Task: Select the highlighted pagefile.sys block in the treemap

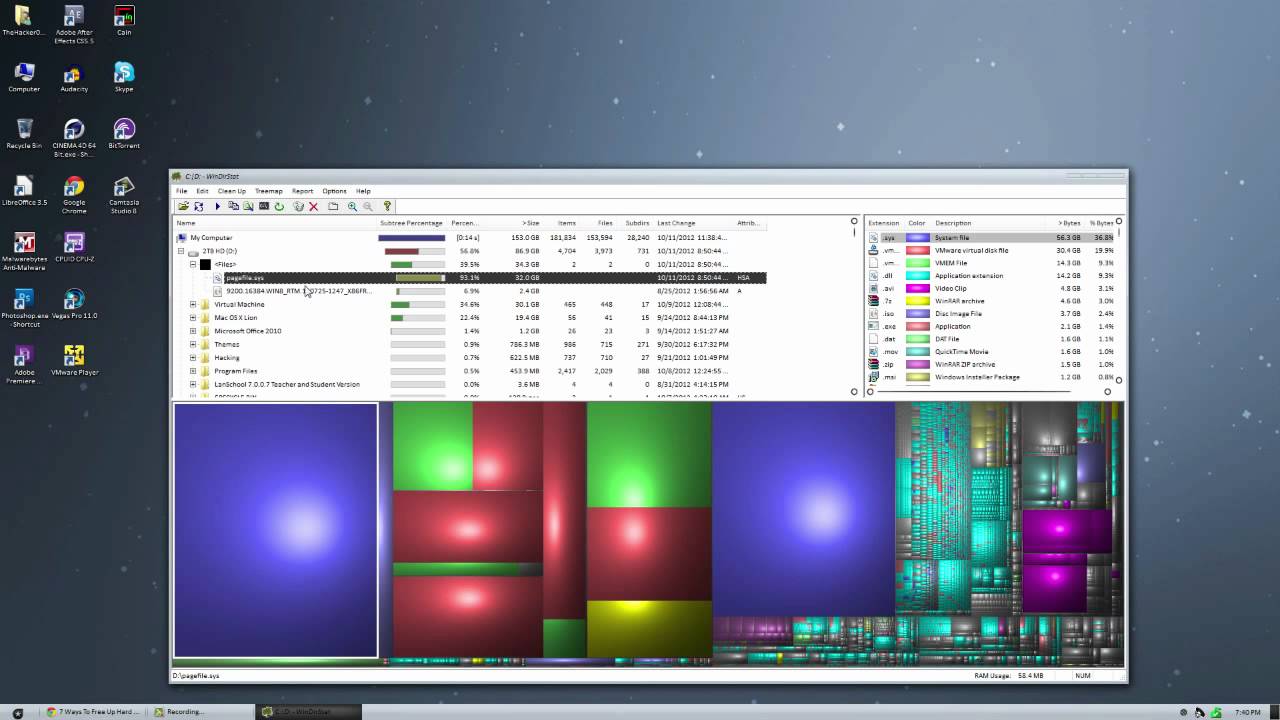Action: tap(276, 530)
